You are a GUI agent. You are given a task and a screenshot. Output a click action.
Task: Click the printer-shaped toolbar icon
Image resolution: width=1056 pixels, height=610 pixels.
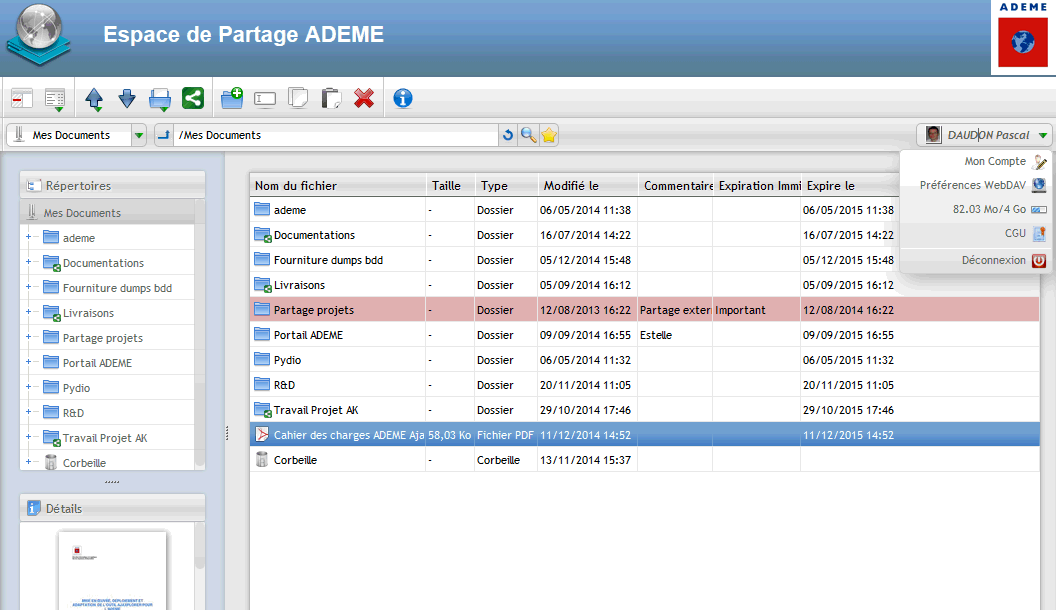tap(160, 100)
